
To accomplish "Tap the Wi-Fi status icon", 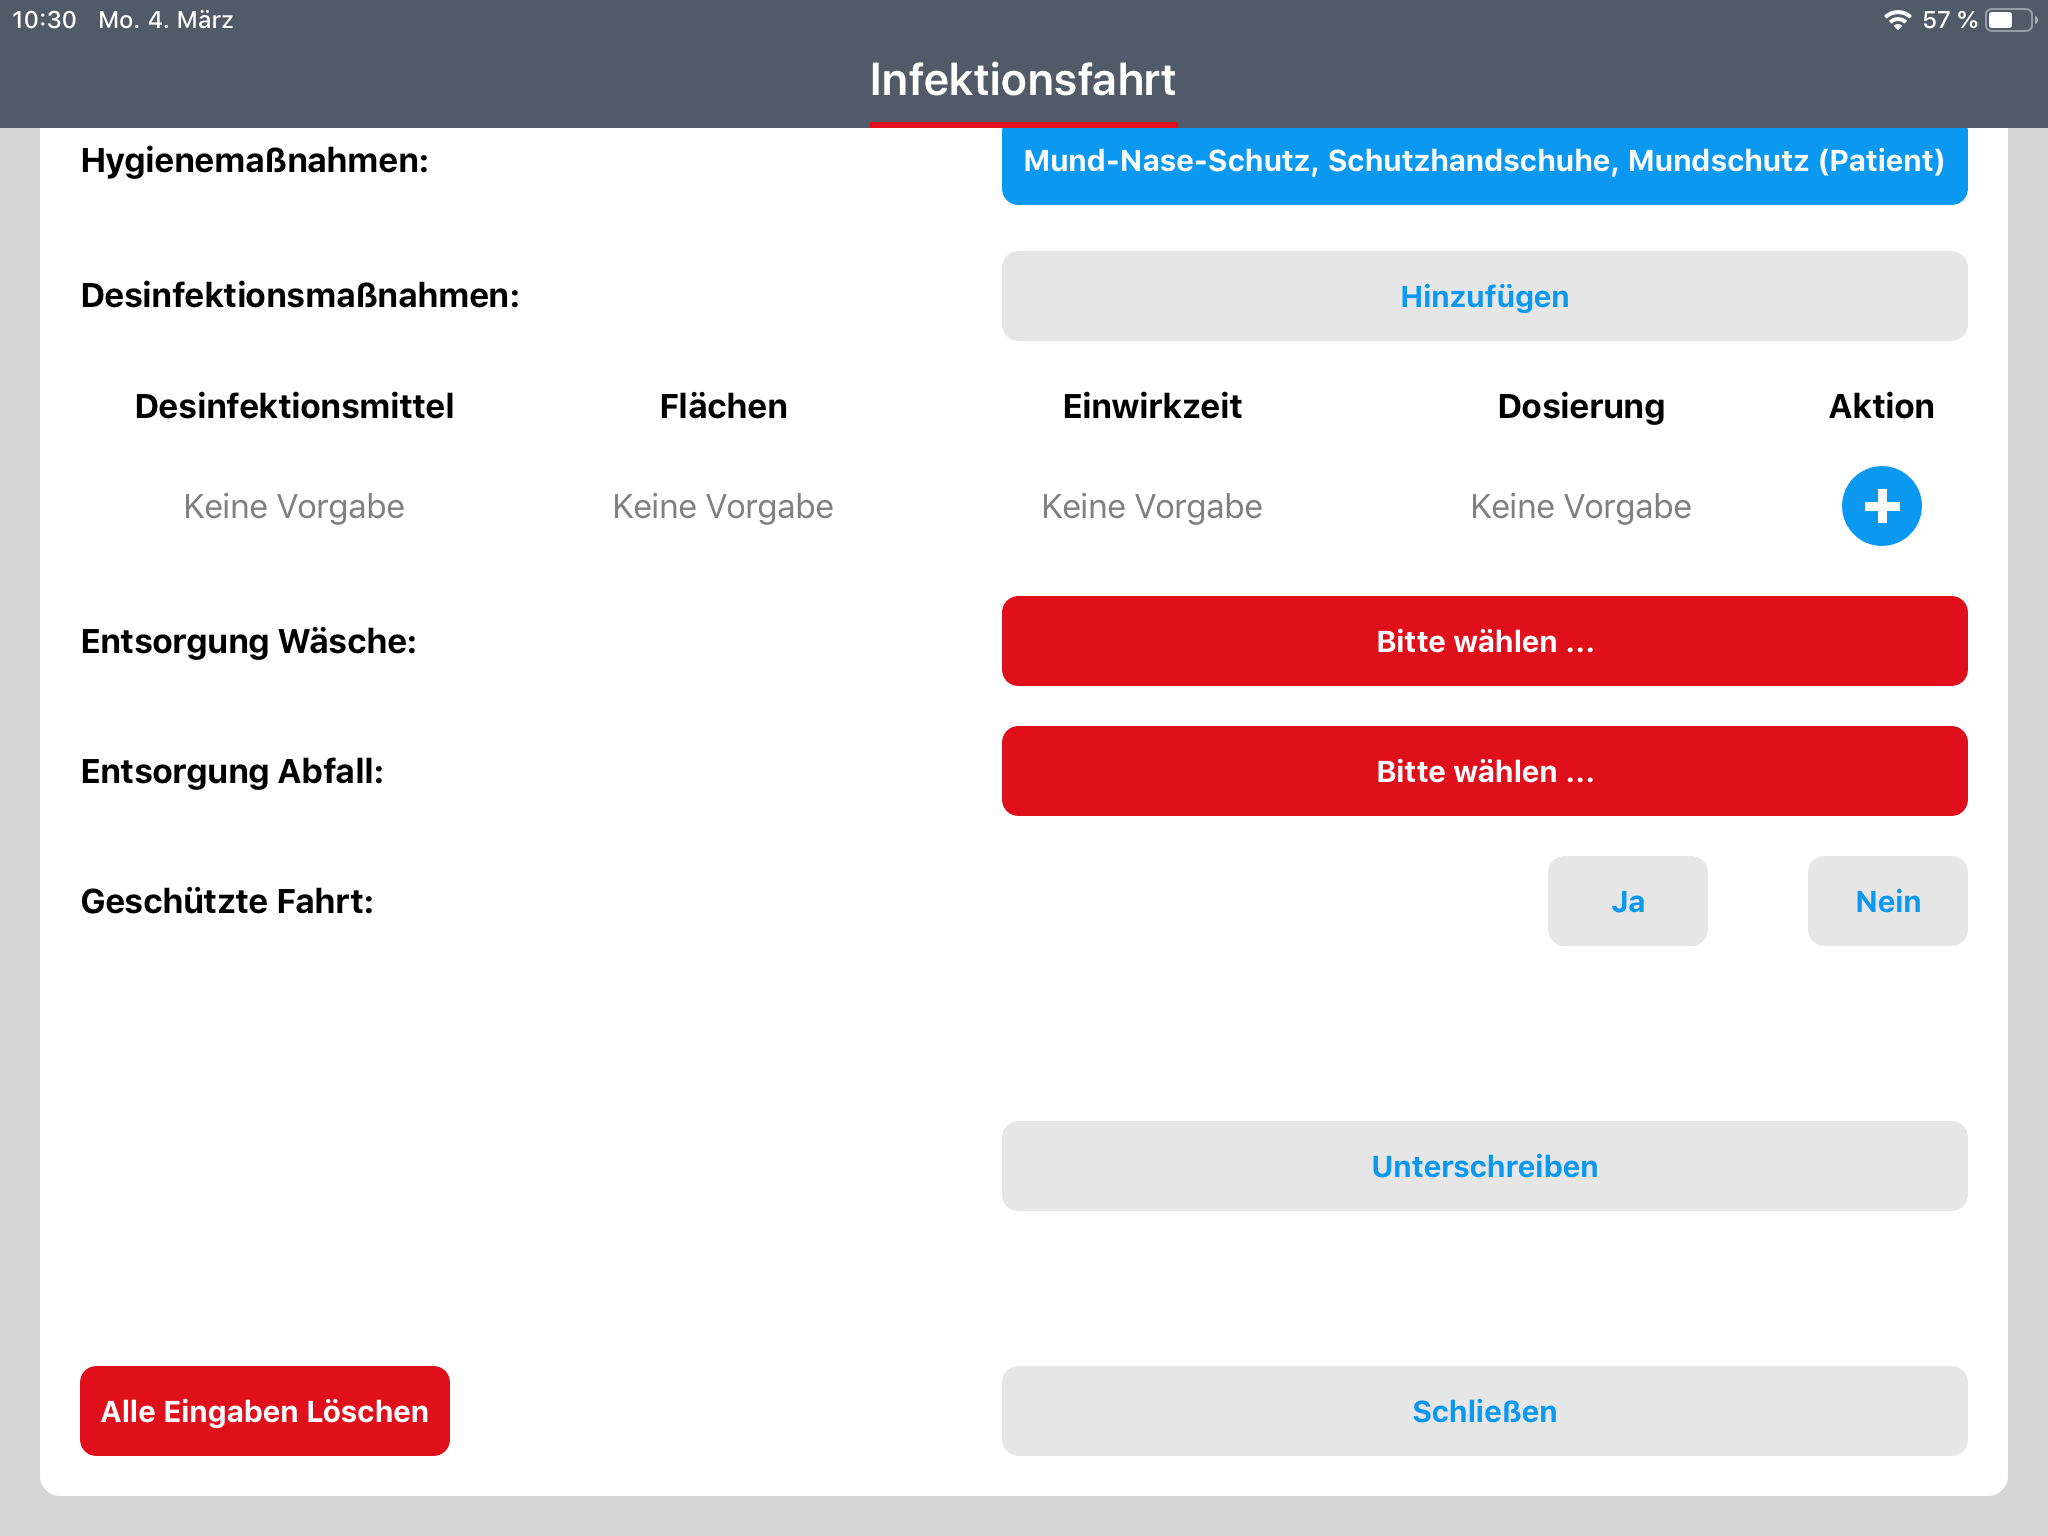I will tap(1897, 20).
